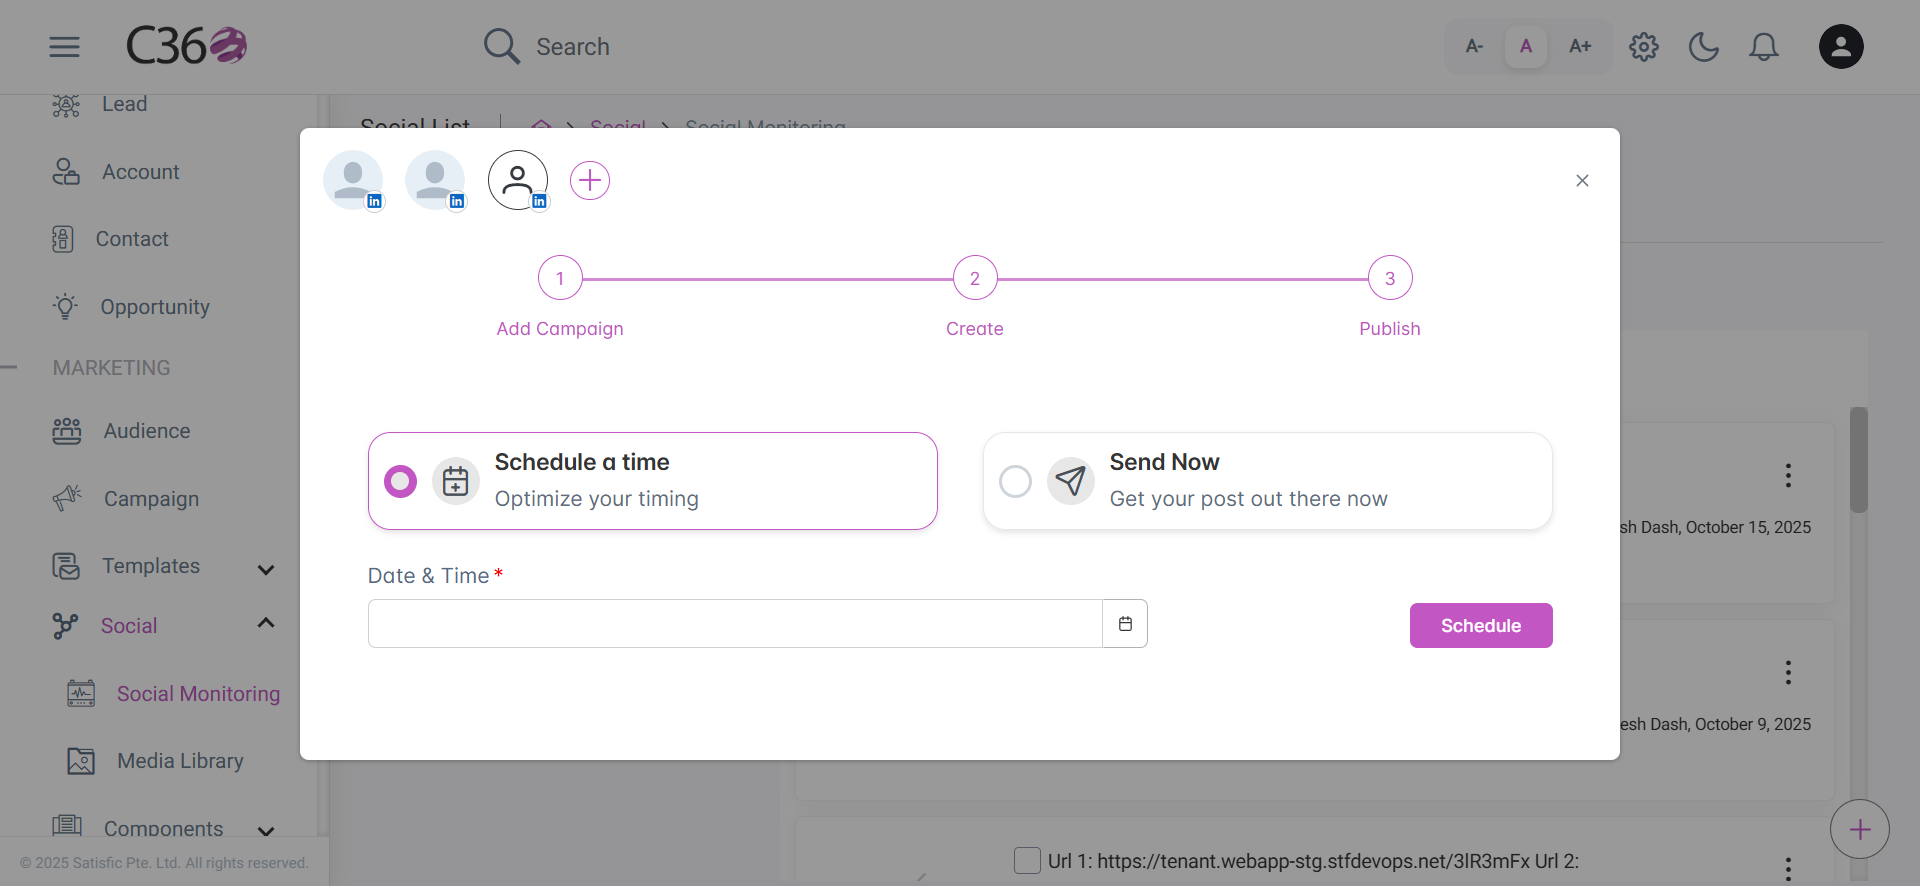The width and height of the screenshot is (1920, 886).
Task: Click the Social Monitoring icon
Action: coord(81,693)
